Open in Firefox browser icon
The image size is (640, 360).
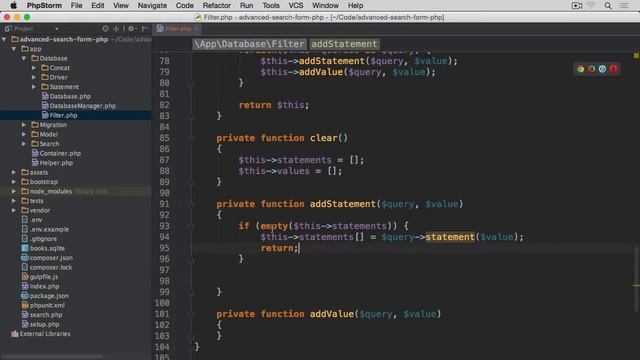[591, 69]
